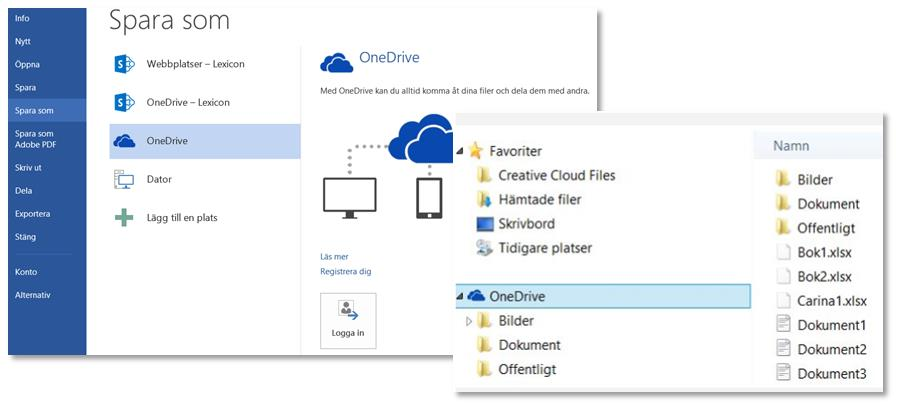Collapse the OneDrive tree node

pos(460,297)
